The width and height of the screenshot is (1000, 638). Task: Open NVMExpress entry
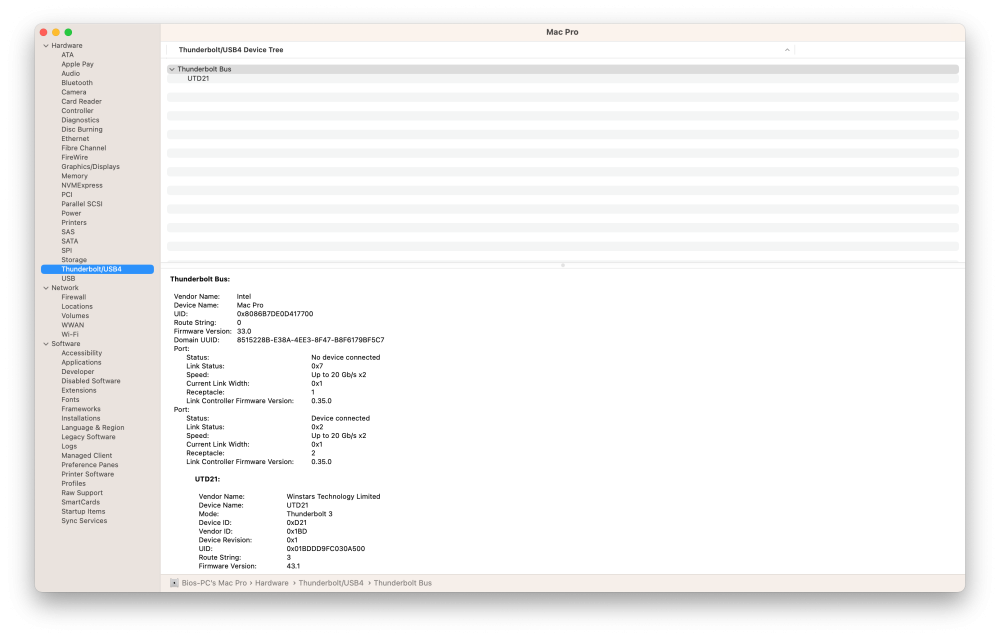click(x=82, y=186)
